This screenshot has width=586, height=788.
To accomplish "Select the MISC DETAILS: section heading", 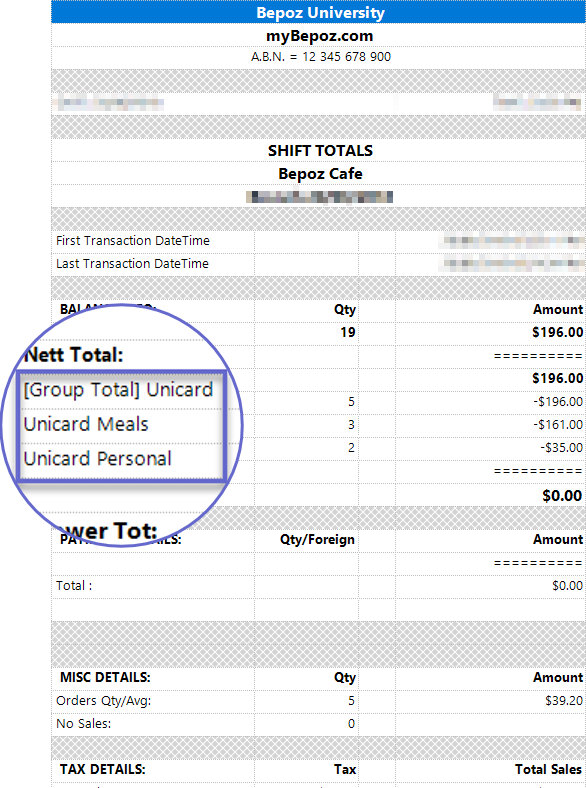I will tap(105, 678).
